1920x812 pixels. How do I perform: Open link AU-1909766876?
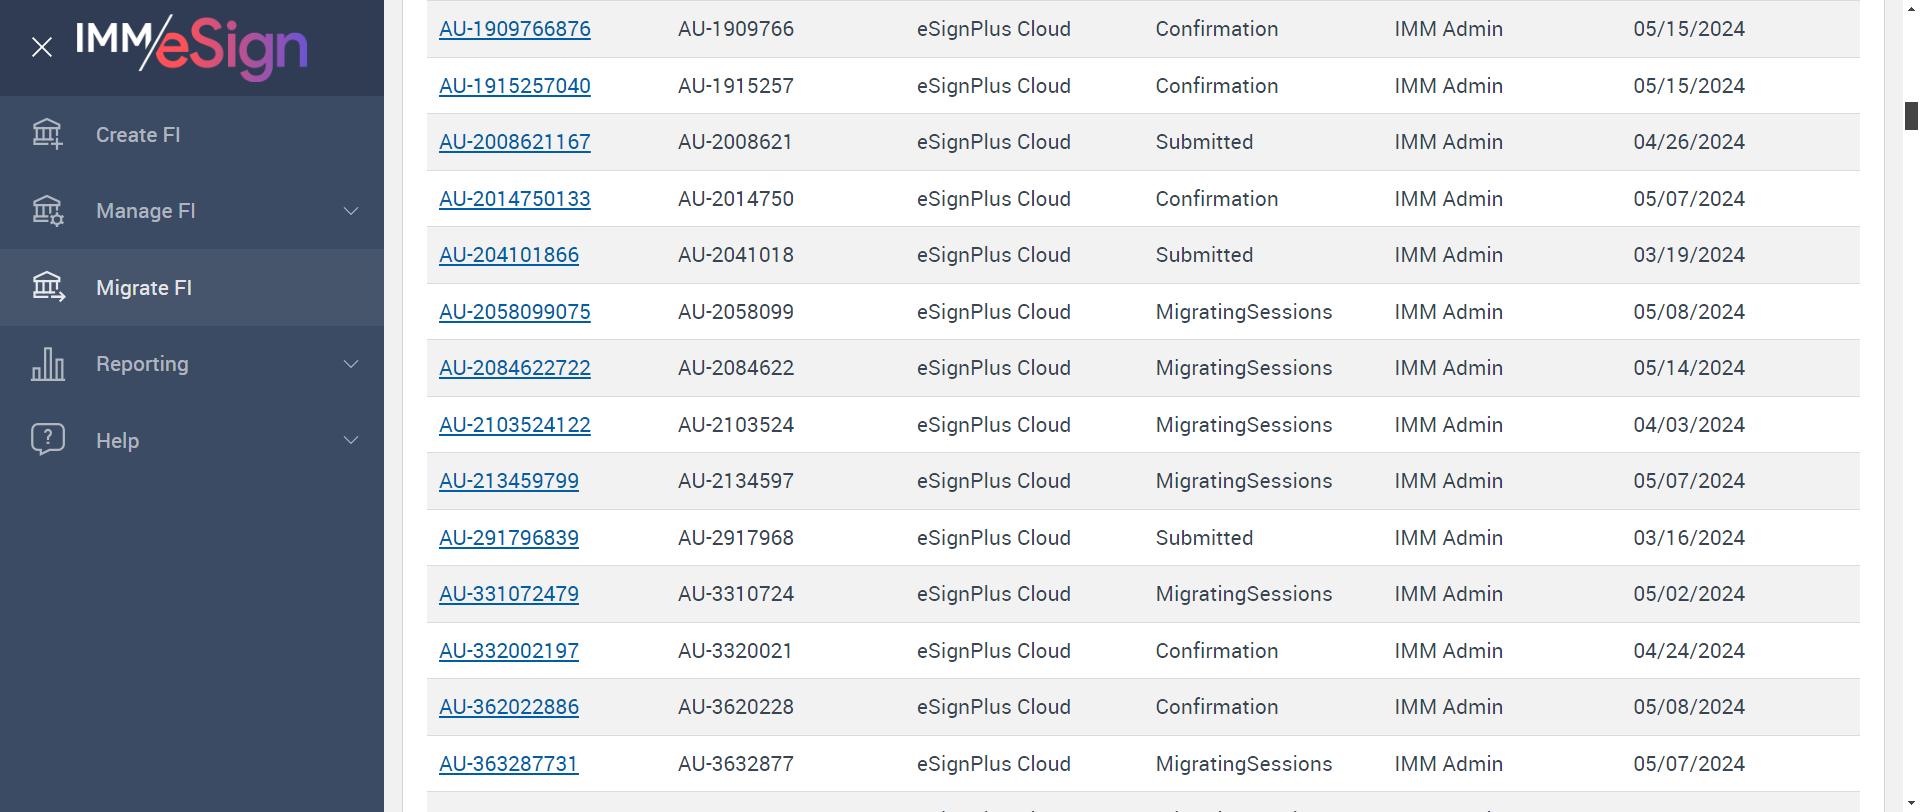(x=514, y=29)
